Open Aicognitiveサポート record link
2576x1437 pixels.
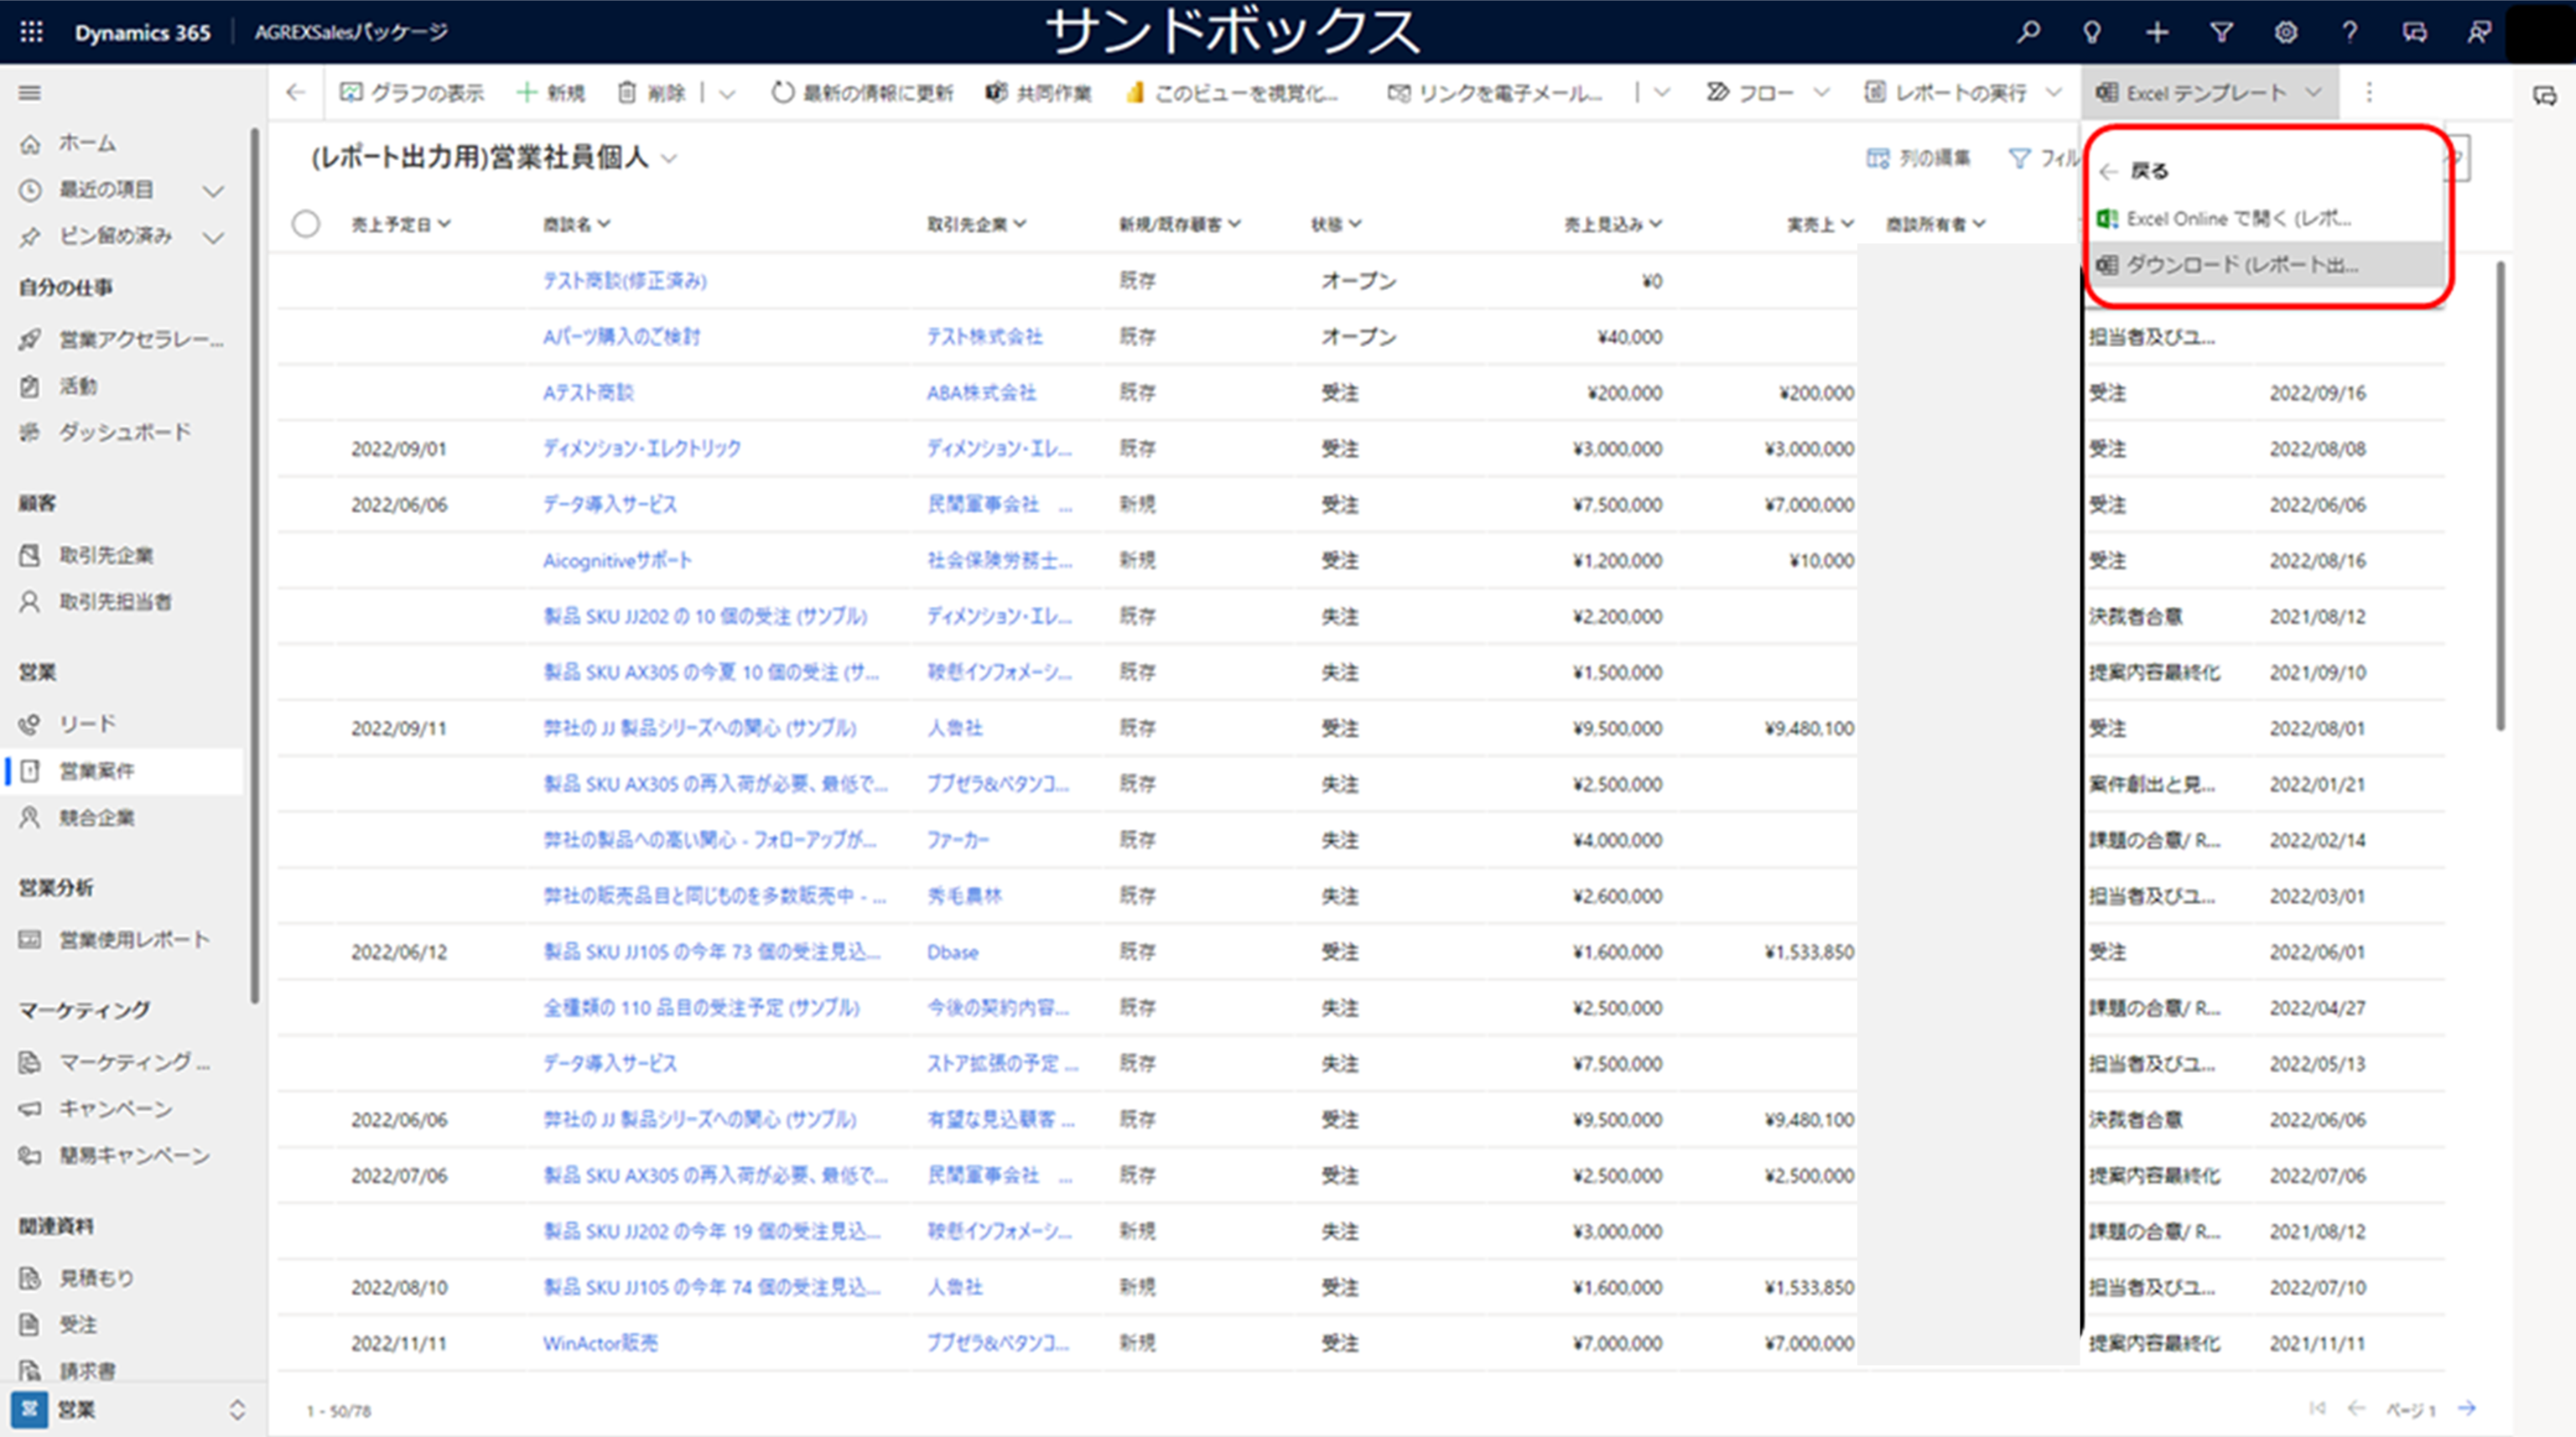[617, 560]
